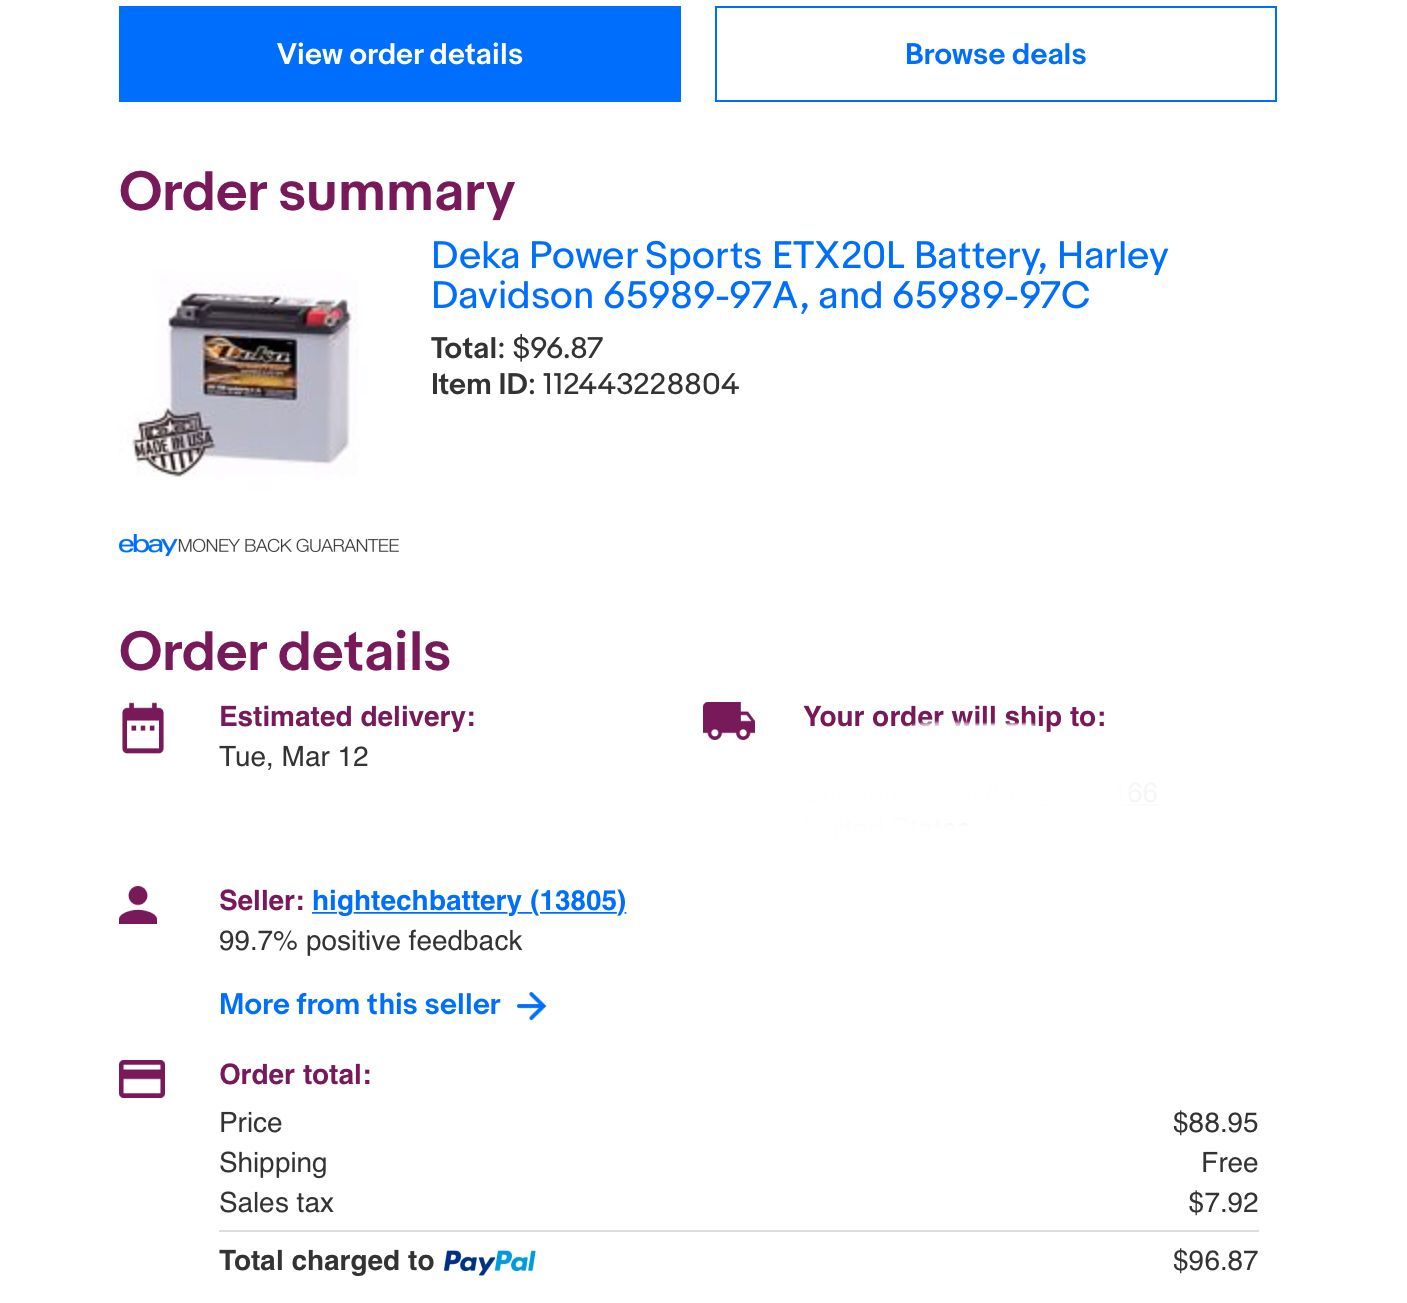Click the PayPal logo in total charged row
The width and height of the screenshot is (1407, 1303).
tap(489, 1262)
